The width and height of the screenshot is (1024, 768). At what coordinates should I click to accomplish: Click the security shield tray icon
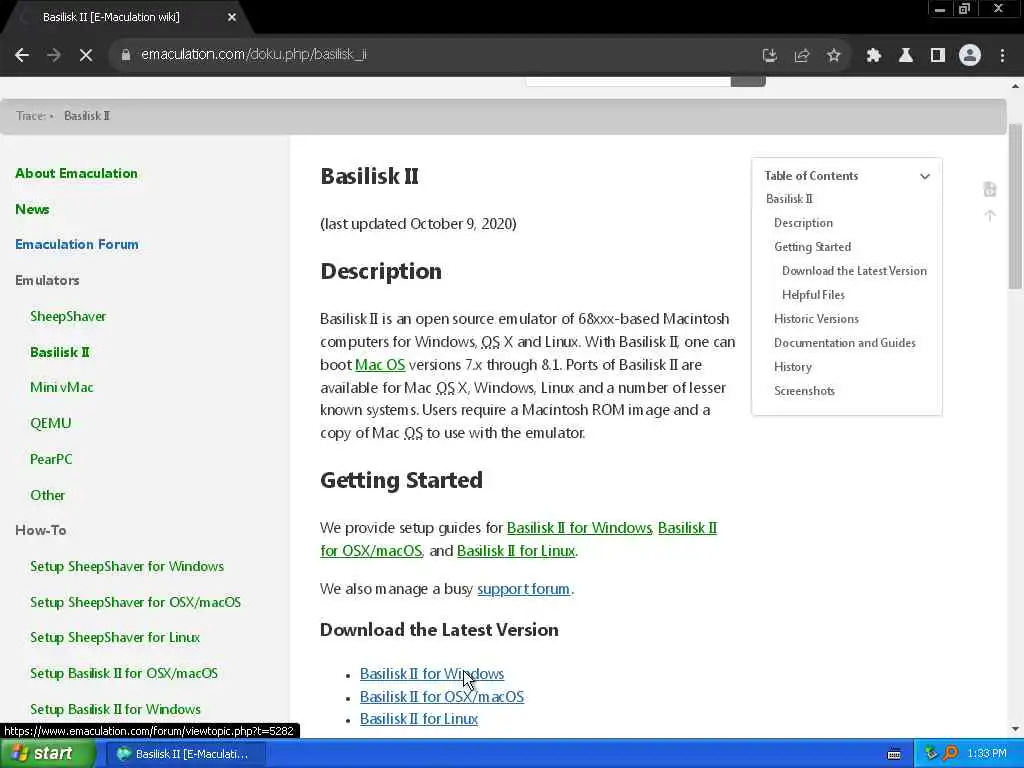click(x=931, y=754)
